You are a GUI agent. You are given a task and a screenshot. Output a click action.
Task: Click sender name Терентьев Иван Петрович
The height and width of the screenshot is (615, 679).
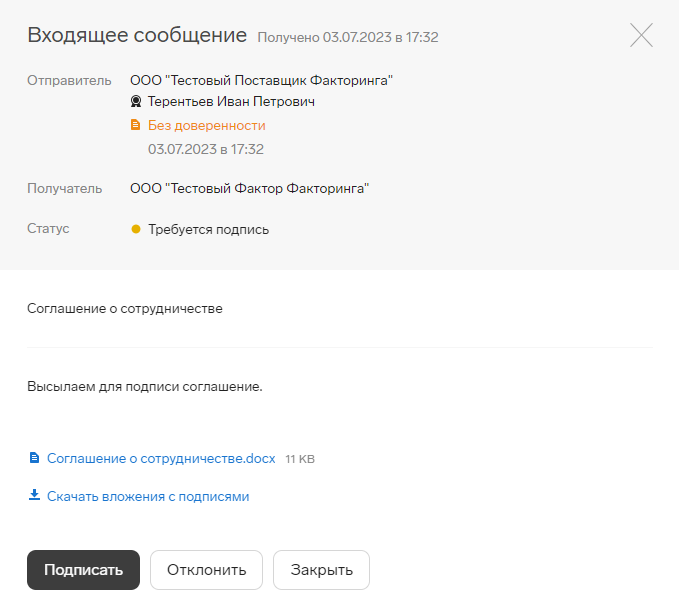pyautogui.click(x=231, y=101)
